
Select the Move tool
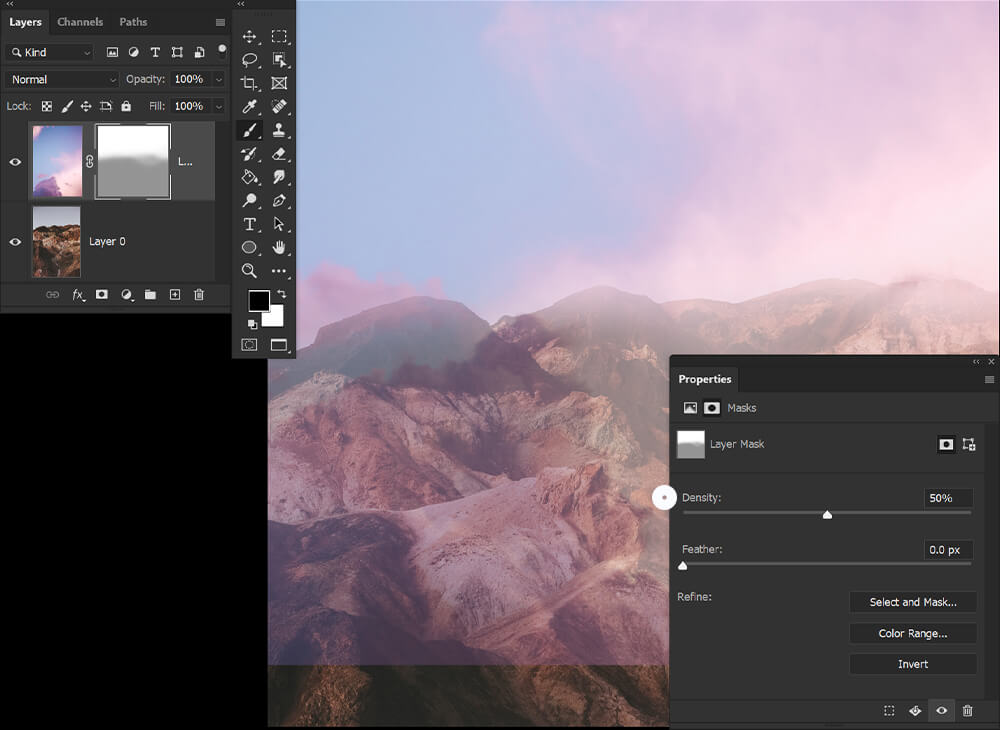pos(249,36)
